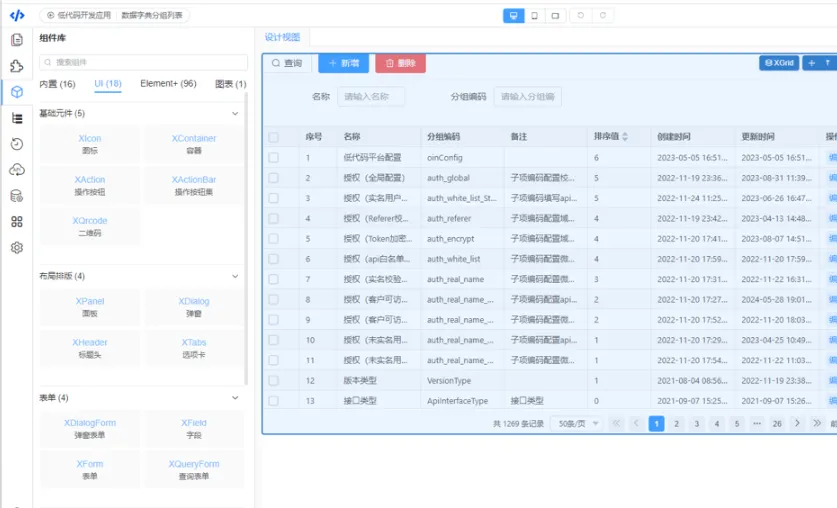Switch to desktop preview mode icon
Image resolution: width=837 pixels, height=508 pixels.
pos(514,15)
